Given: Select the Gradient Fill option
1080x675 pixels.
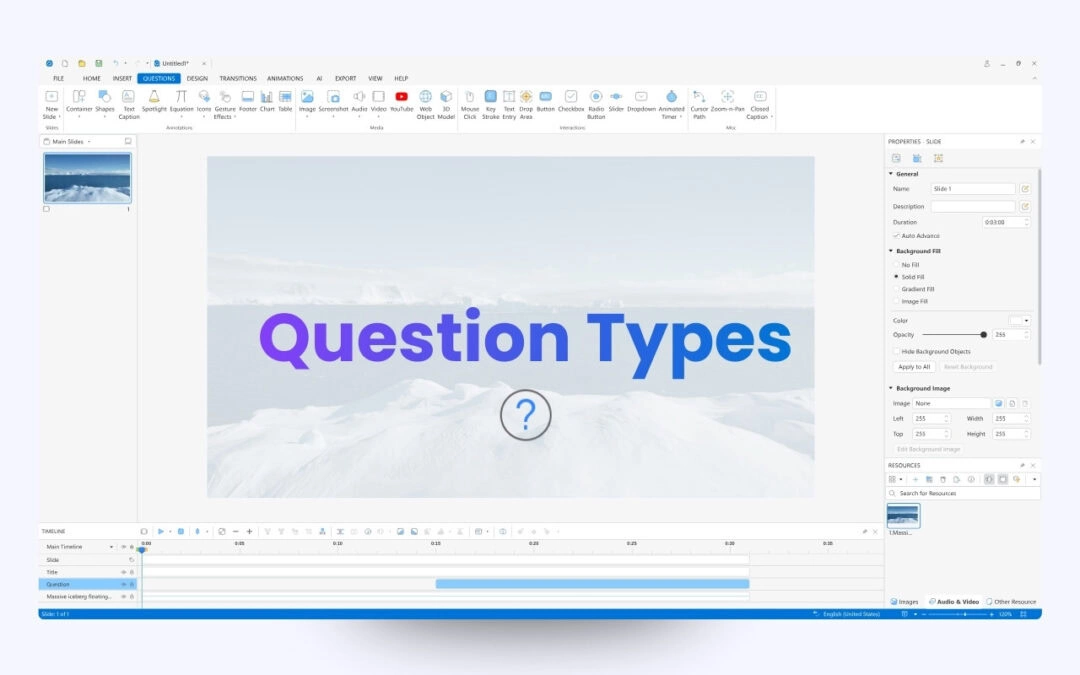Looking at the screenshot, I should click(x=896, y=289).
